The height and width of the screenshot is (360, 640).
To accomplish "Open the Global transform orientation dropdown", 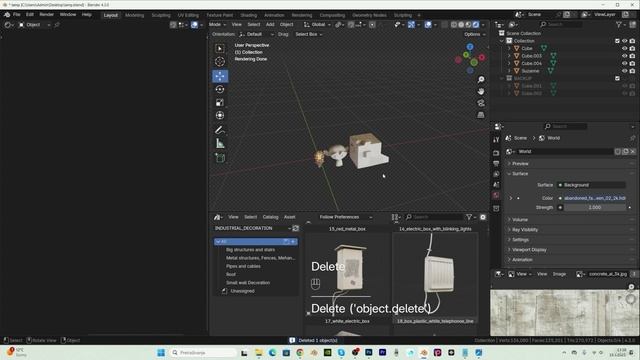I will (317, 25).
